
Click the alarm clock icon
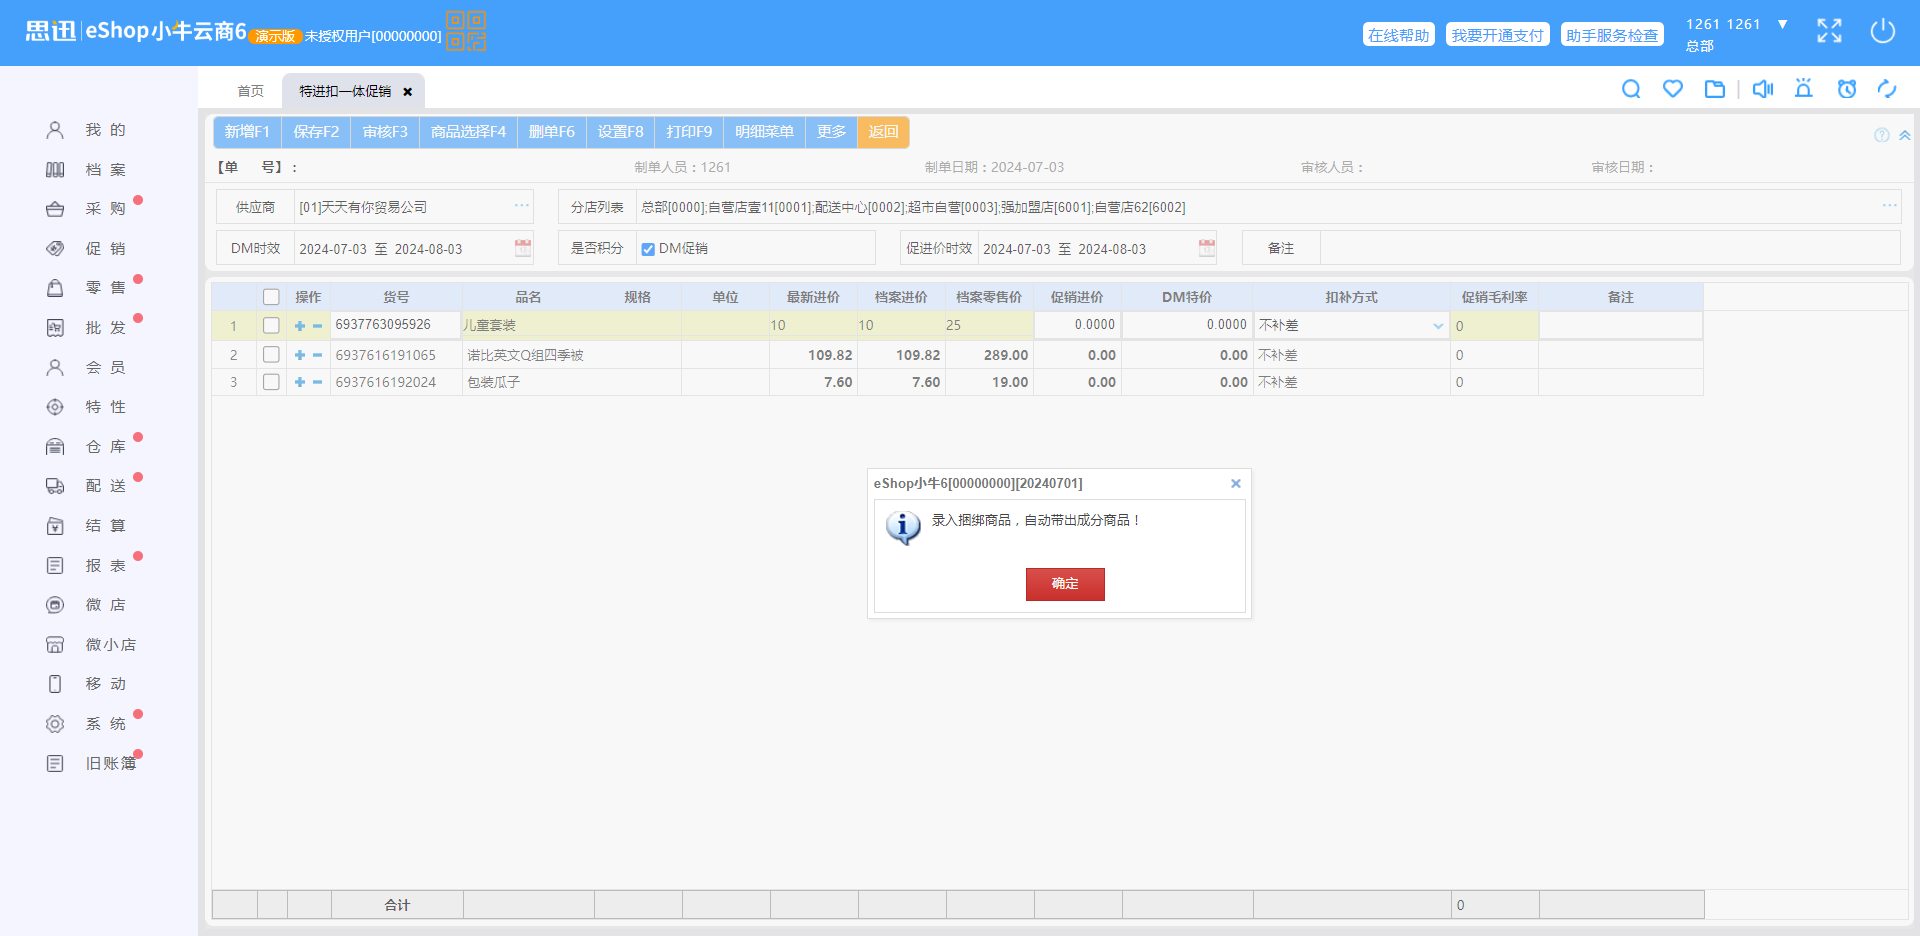(1847, 89)
